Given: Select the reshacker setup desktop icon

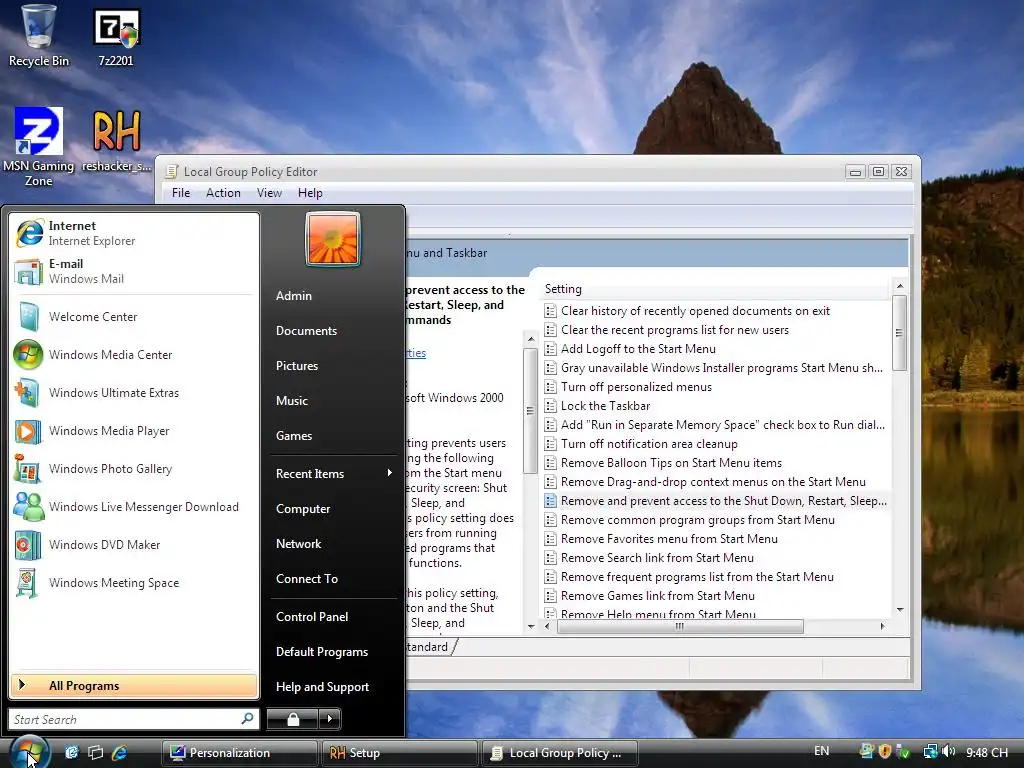Looking at the screenshot, I should [x=116, y=141].
